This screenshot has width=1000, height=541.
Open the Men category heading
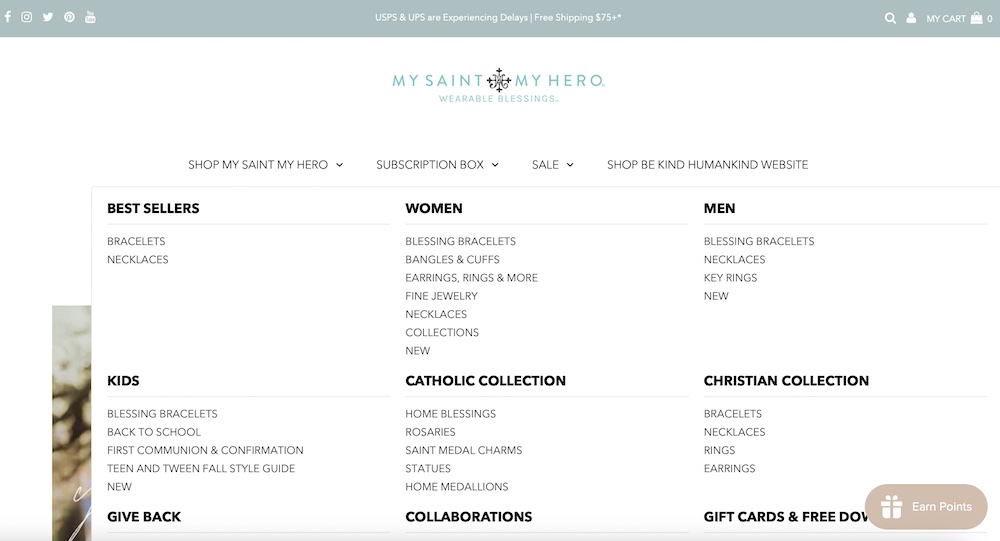point(719,208)
